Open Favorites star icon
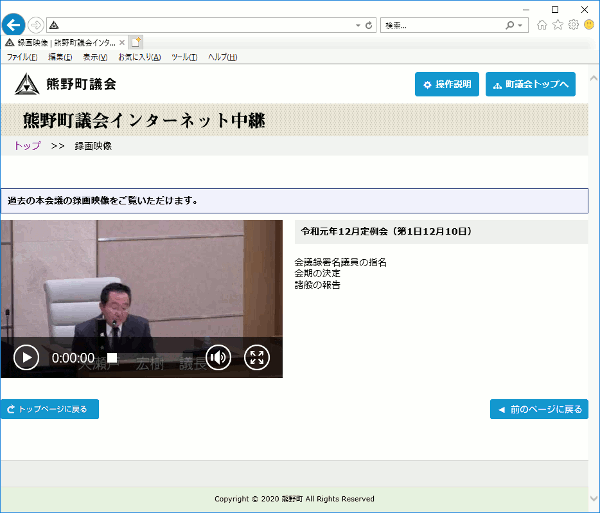The image size is (600, 513). click(x=558, y=25)
